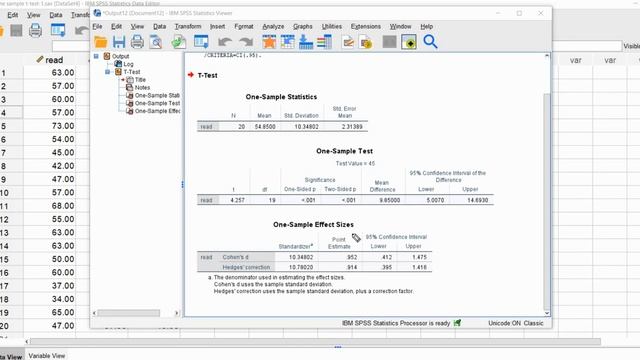This screenshot has height=360, width=640.
Task: Click the output pane vertical scrollbar
Action: point(547,202)
